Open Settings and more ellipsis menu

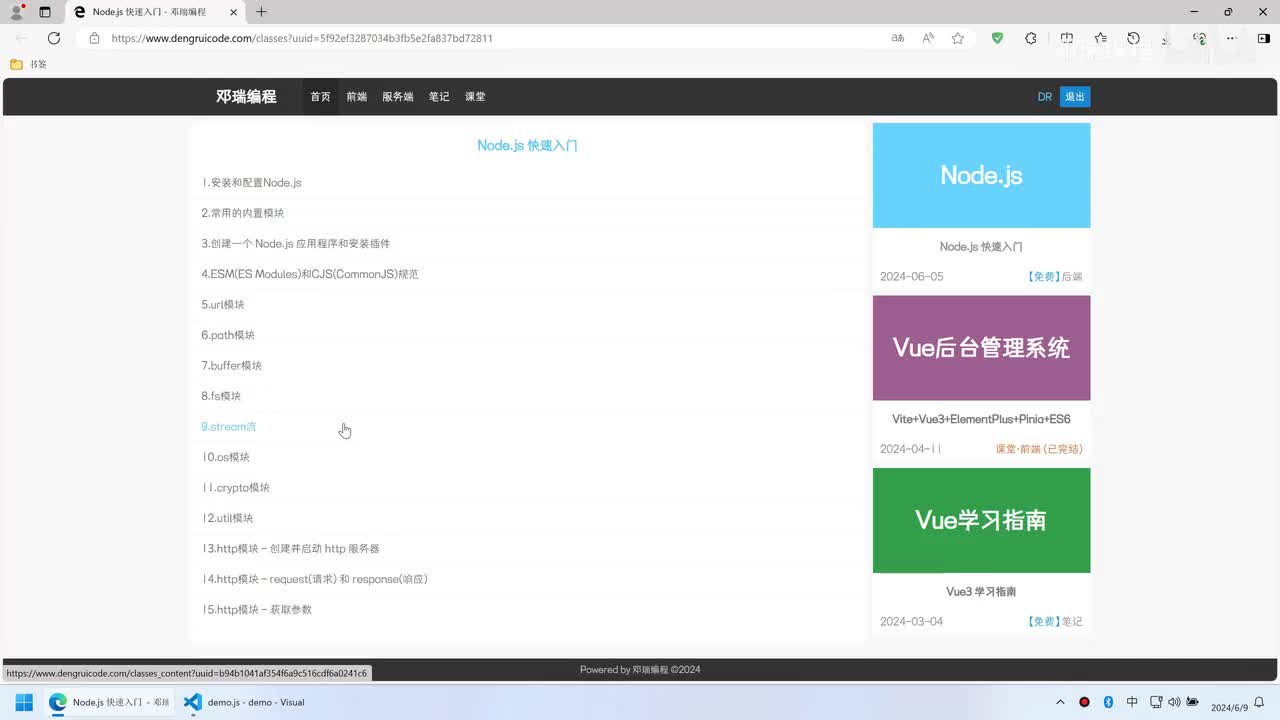coord(1231,38)
